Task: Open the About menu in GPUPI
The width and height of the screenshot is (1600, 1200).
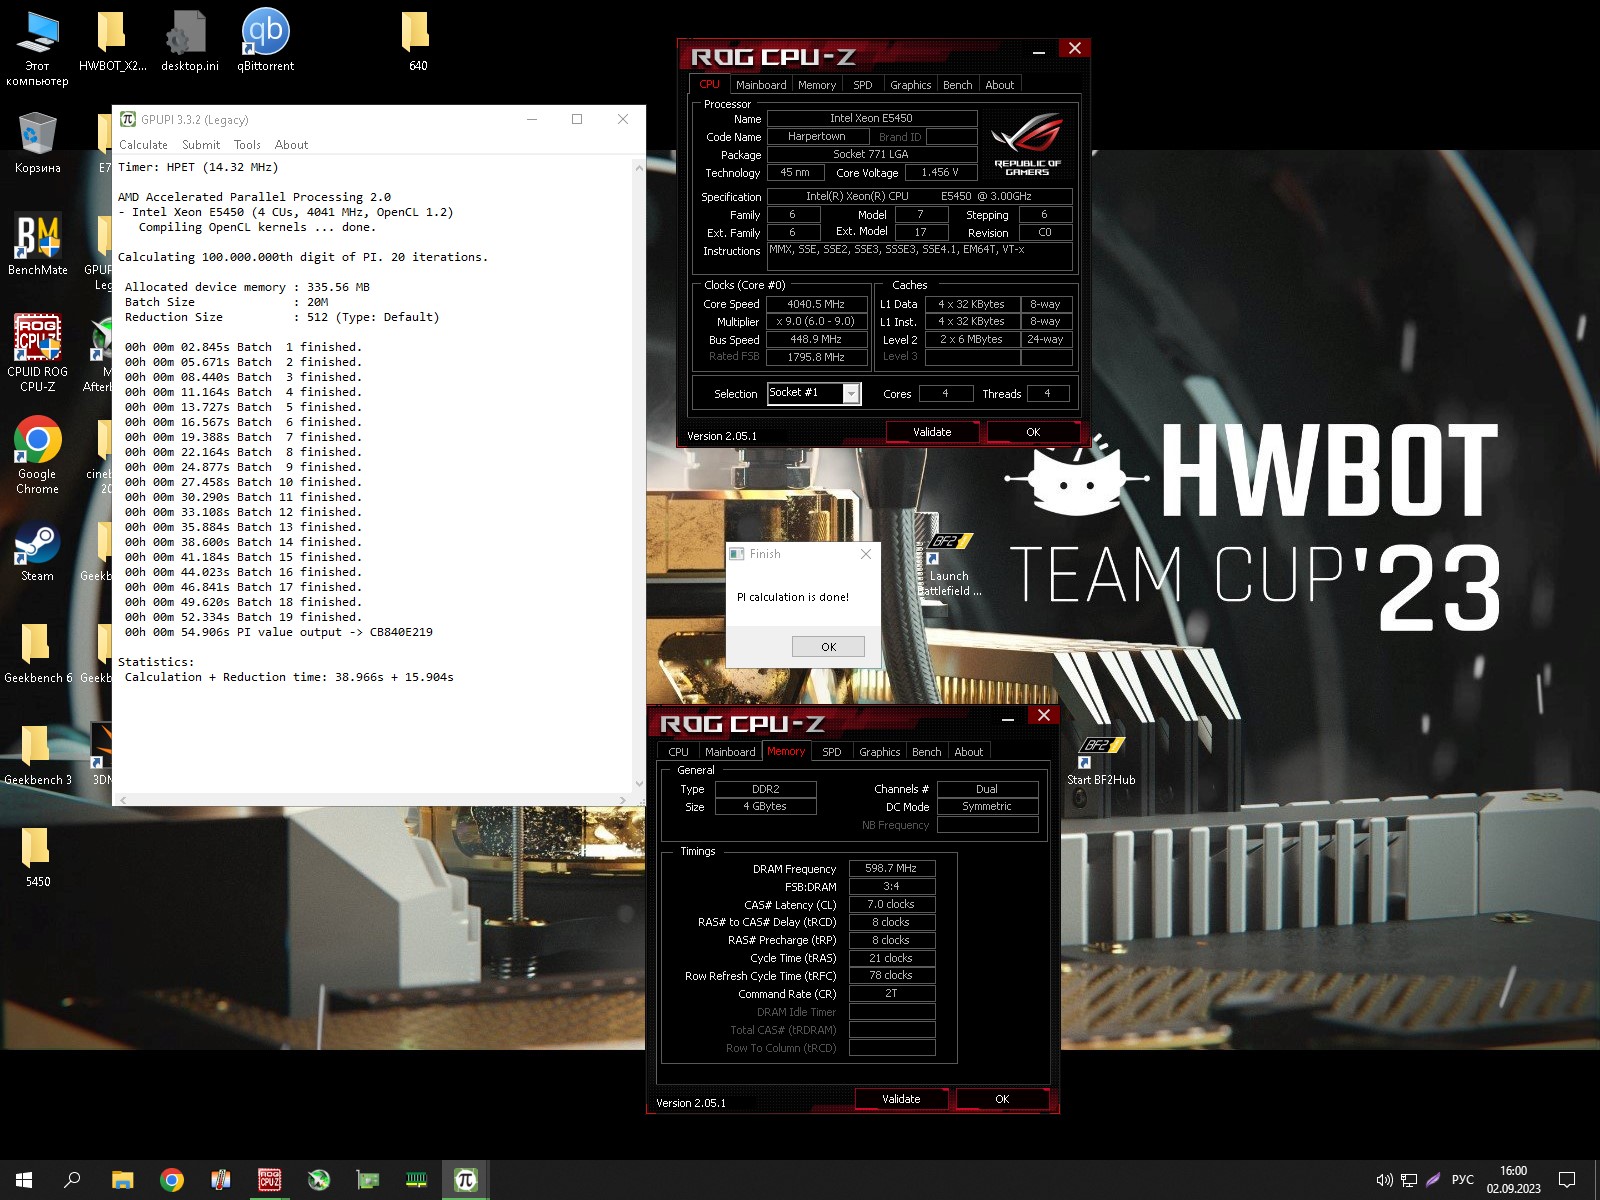Action: 291,145
